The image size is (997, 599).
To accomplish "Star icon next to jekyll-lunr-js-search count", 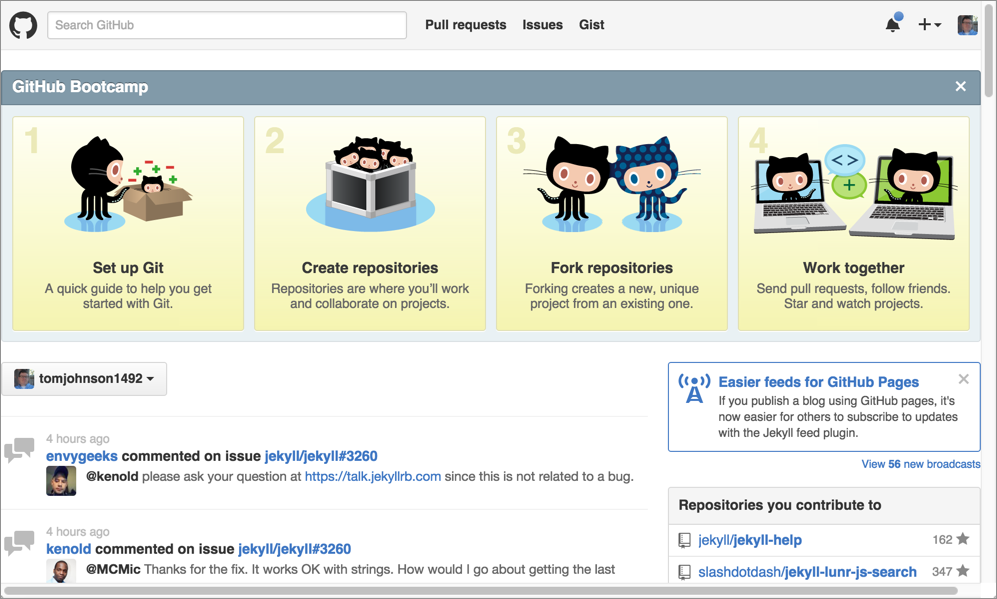I will [x=963, y=571].
